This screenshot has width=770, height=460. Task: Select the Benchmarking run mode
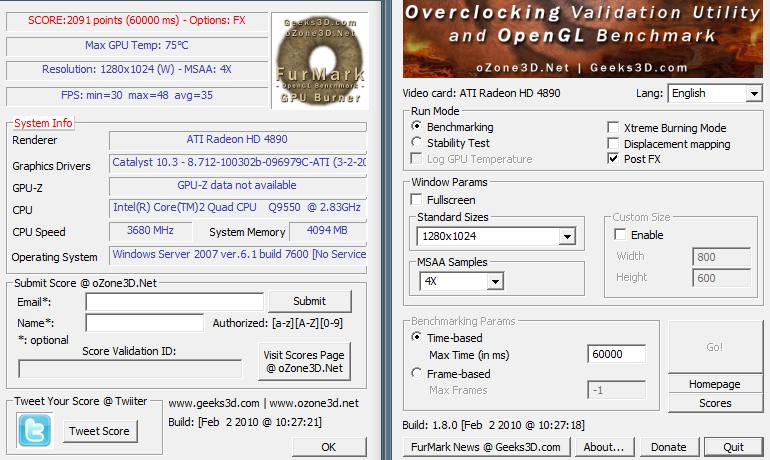pos(416,126)
